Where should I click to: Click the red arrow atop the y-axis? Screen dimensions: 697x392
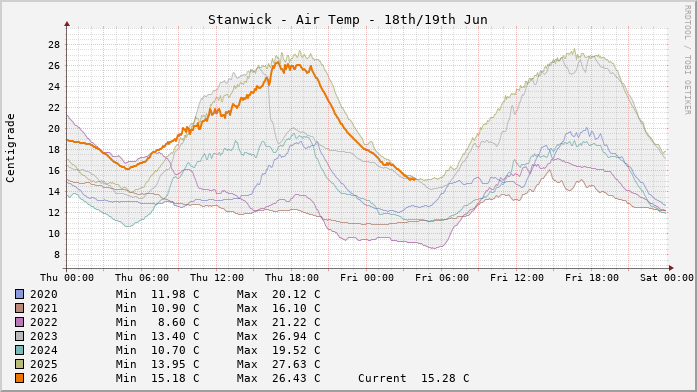67,24
